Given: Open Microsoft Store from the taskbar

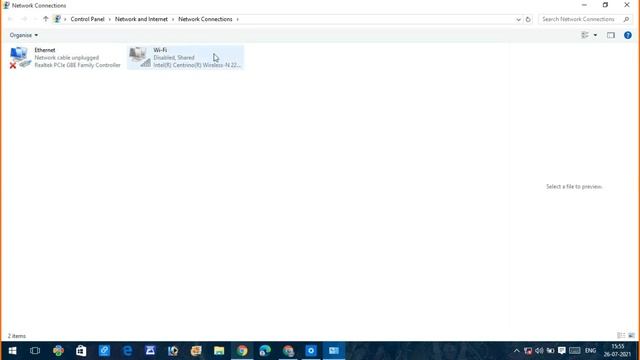Looking at the screenshot, I should coord(81,351).
